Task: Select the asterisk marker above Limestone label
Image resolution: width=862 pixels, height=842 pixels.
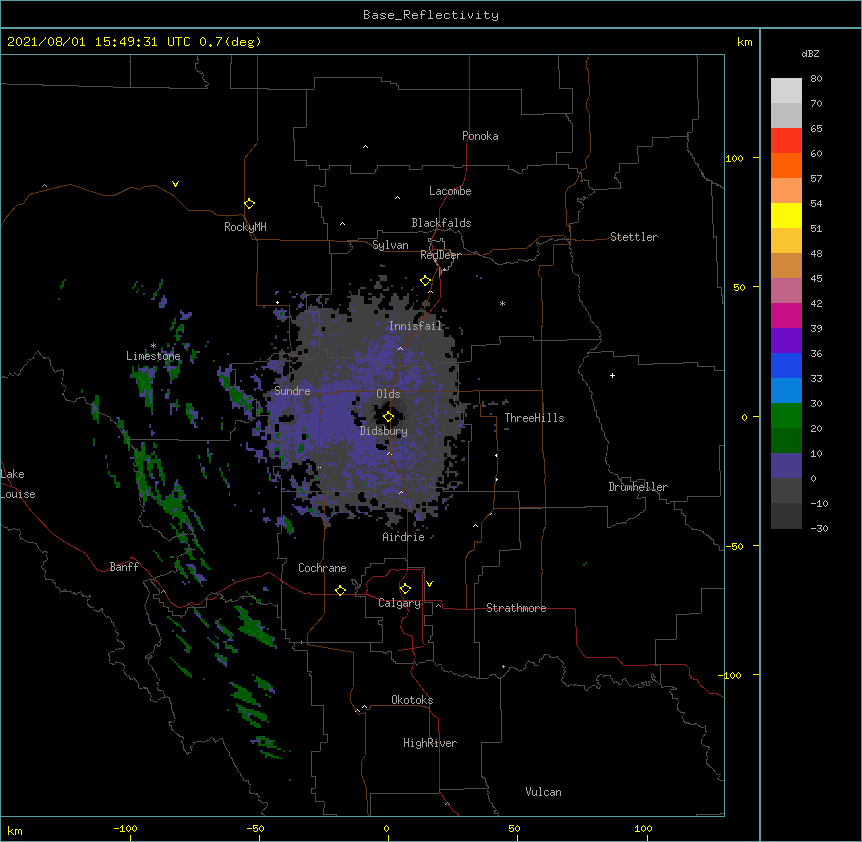Action: tap(153, 346)
